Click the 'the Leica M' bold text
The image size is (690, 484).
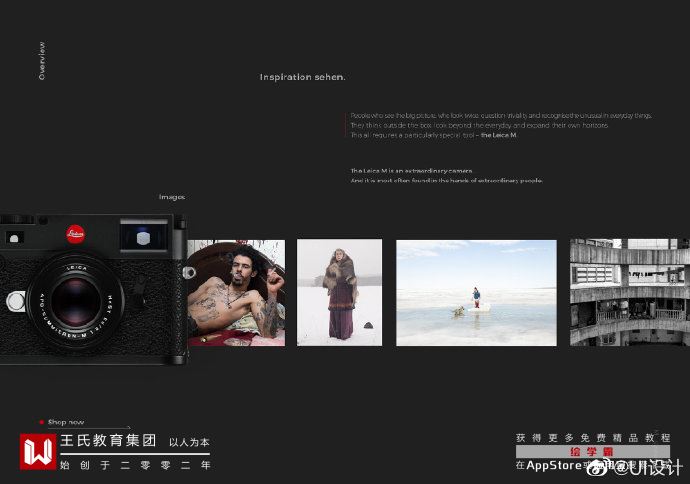(x=499, y=135)
